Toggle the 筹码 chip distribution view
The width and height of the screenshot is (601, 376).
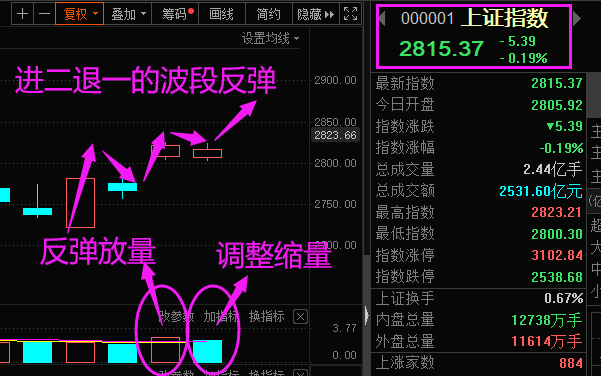(x=176, y=14)
